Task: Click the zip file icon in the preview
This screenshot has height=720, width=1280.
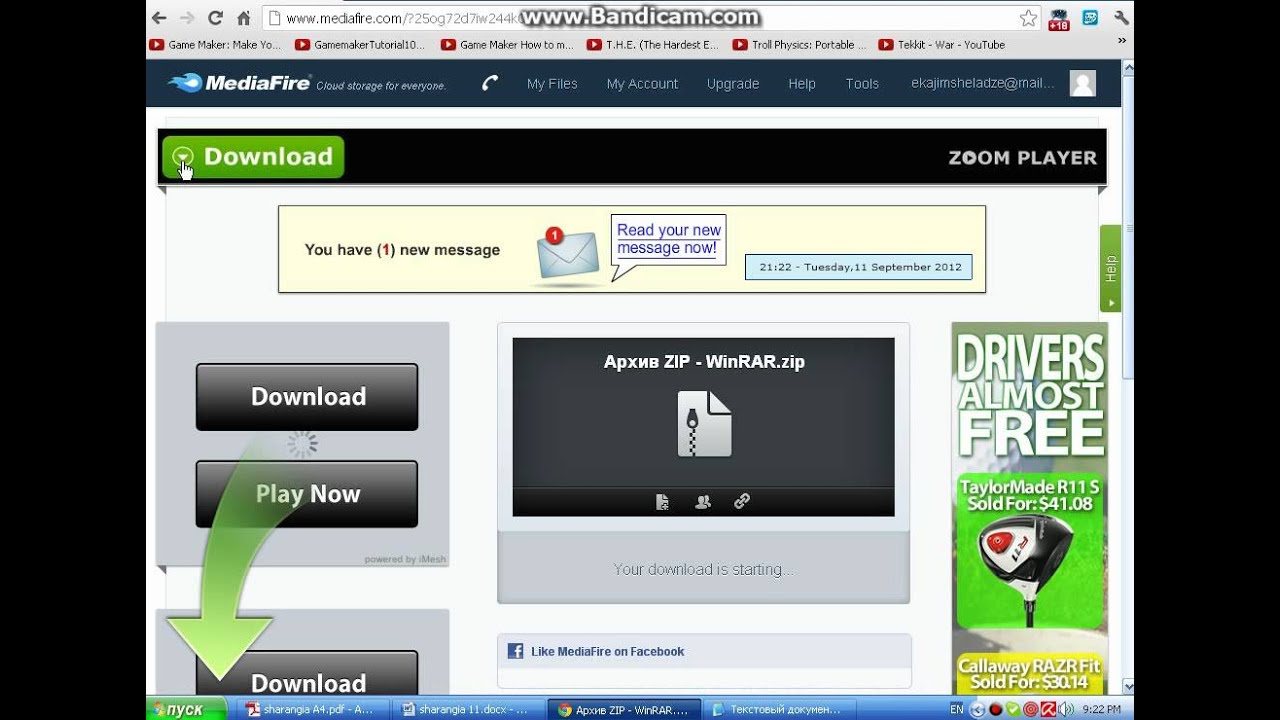Action: pos(704,424)
